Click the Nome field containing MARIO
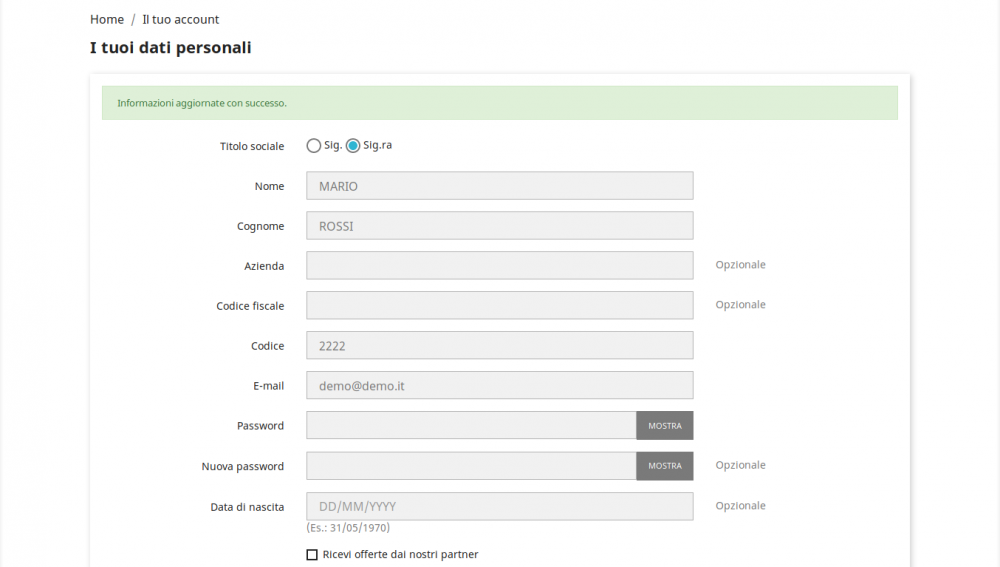1000x567 pixels. point(499,186)
